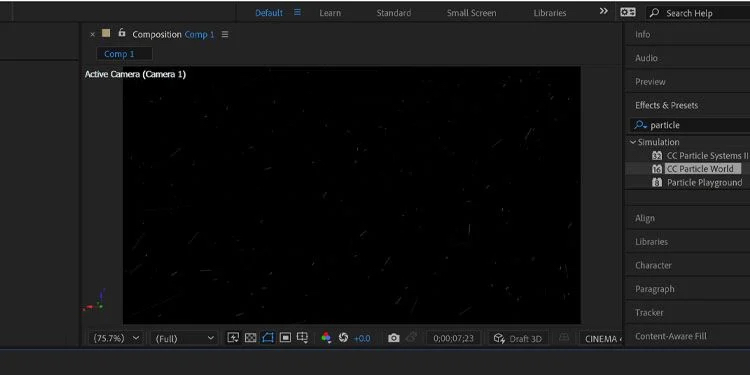Switch to the Small Screen workspace
Viewport: 750px width, 375px height.
[x=472, y=13]
